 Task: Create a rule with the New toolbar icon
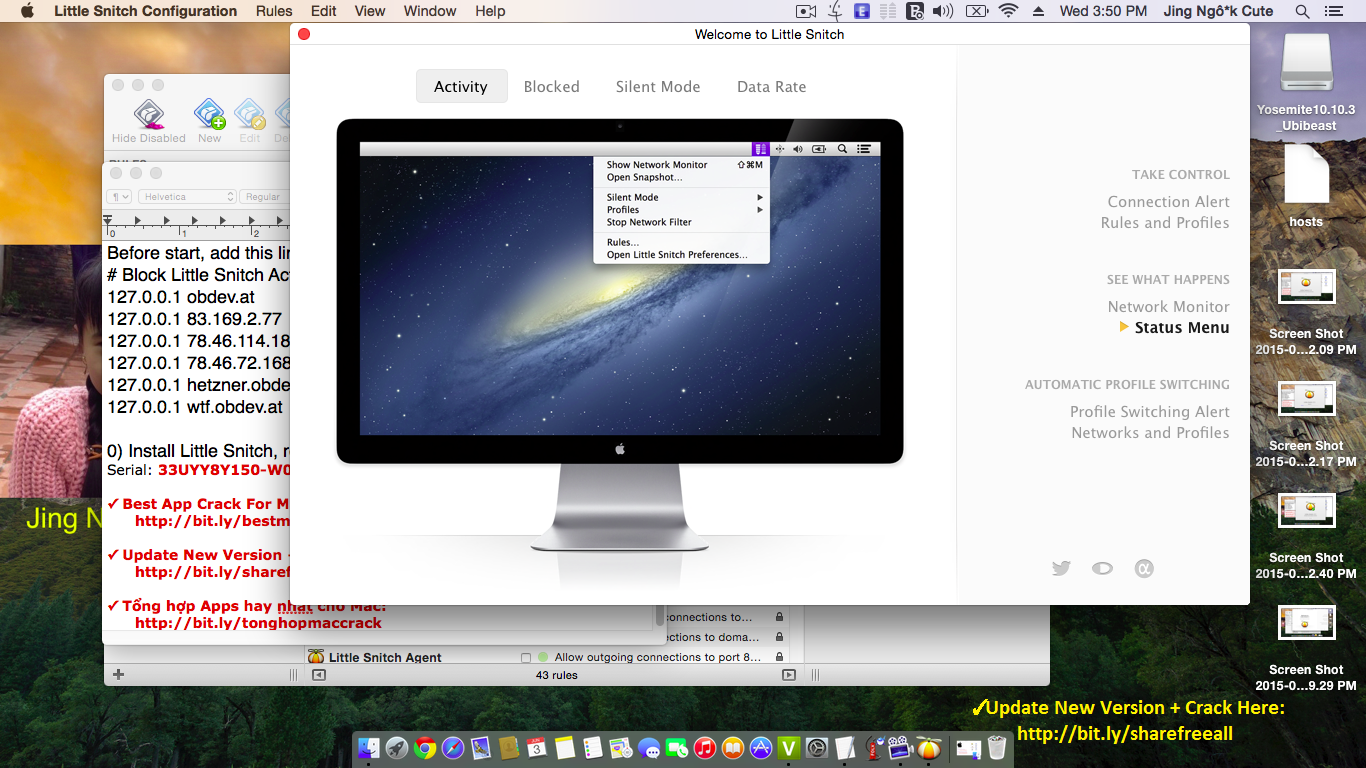coord(209,114)
